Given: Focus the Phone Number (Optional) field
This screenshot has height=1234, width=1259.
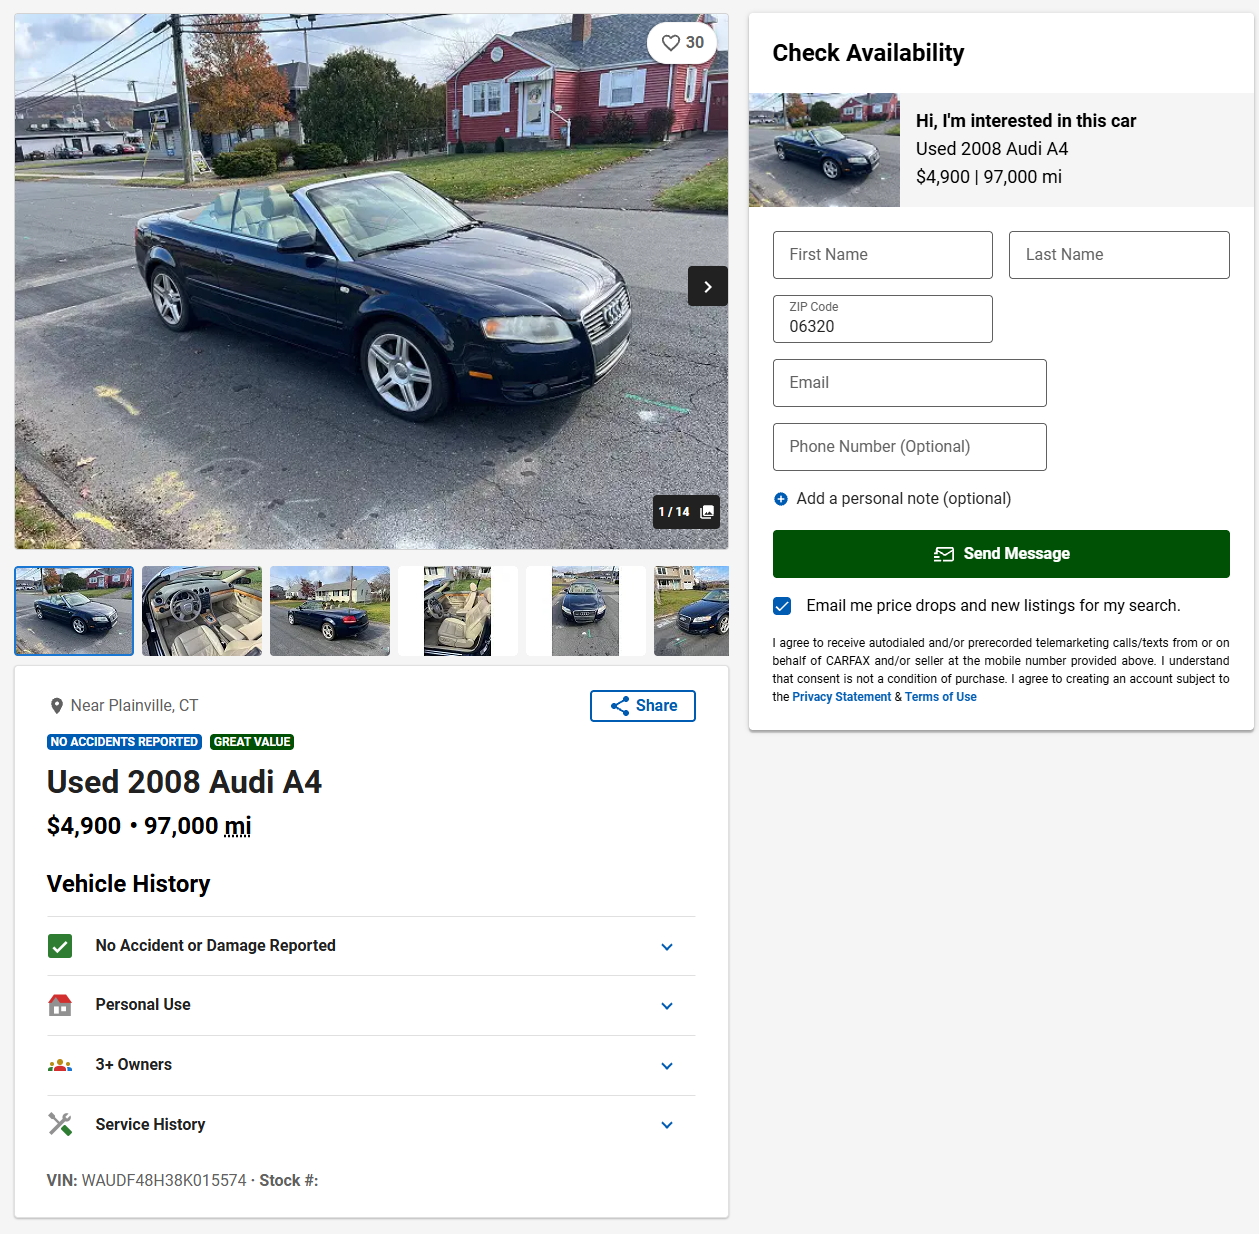Looking at the screenshot, I should 910,447.
